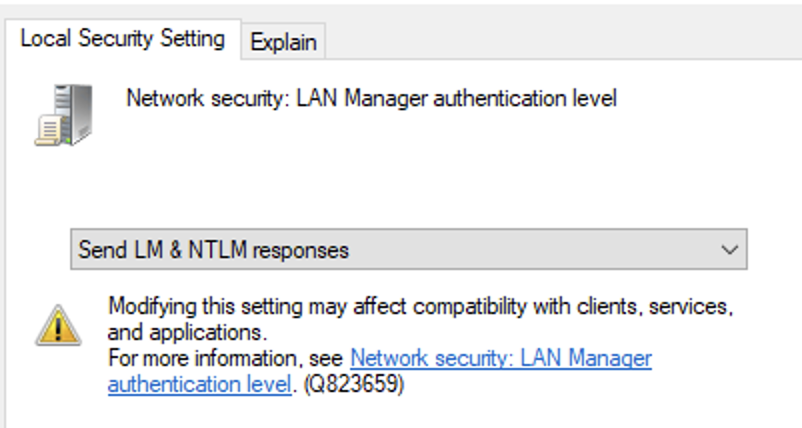Click the empty area below the setting title
This screenshot has width=802, height=428.
pos(400,170)
